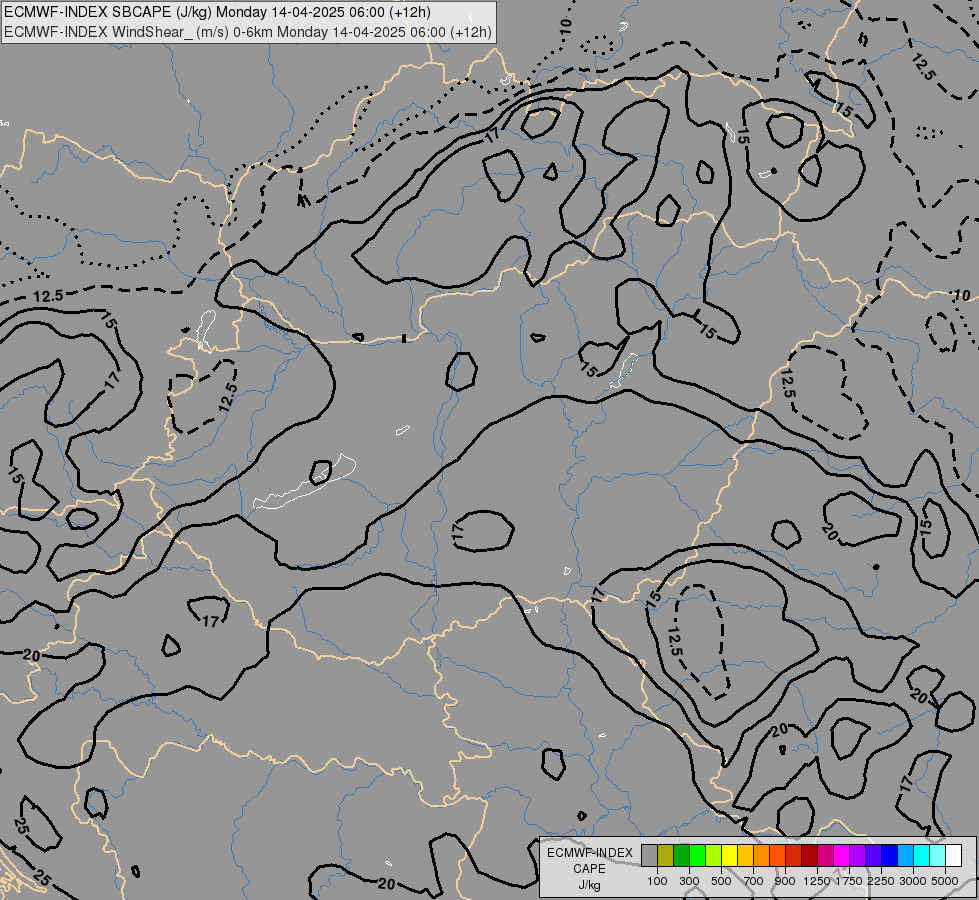Screen dimensions: 979x900
Task: Select the dark green CAPE legend swatch
Action: pyautogui.click(x=681, y=856)
